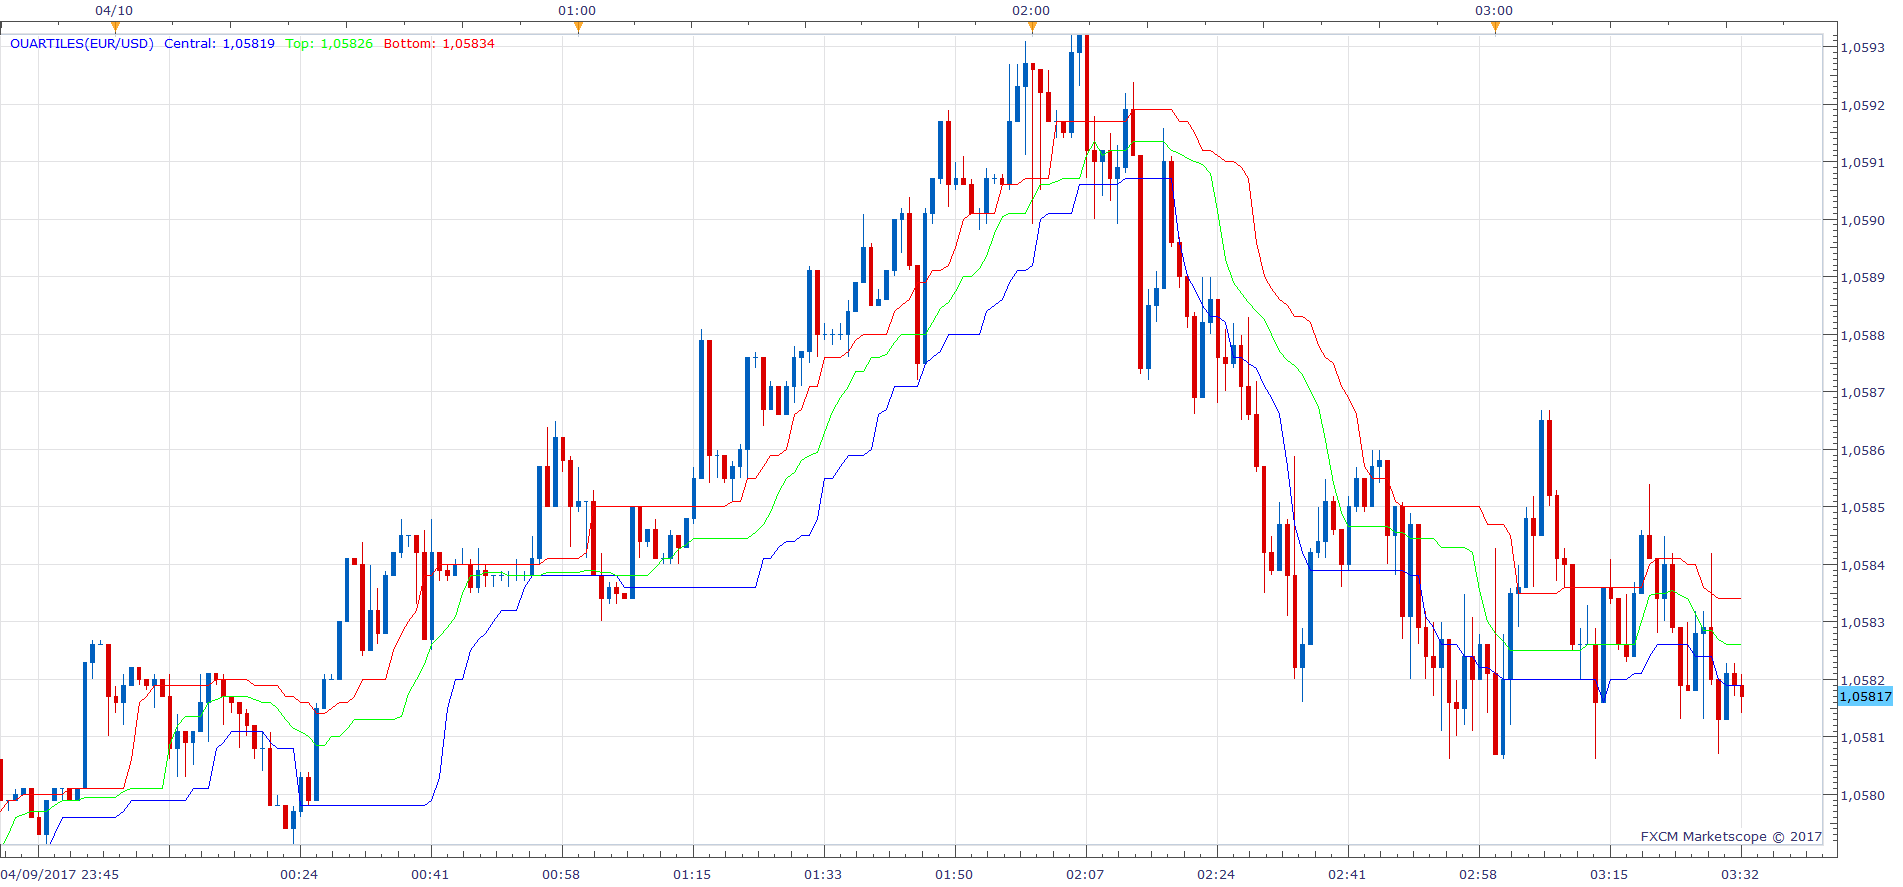Click the 02:41 time axis label
1903x887 pixels.
[x=1347, y=874]
